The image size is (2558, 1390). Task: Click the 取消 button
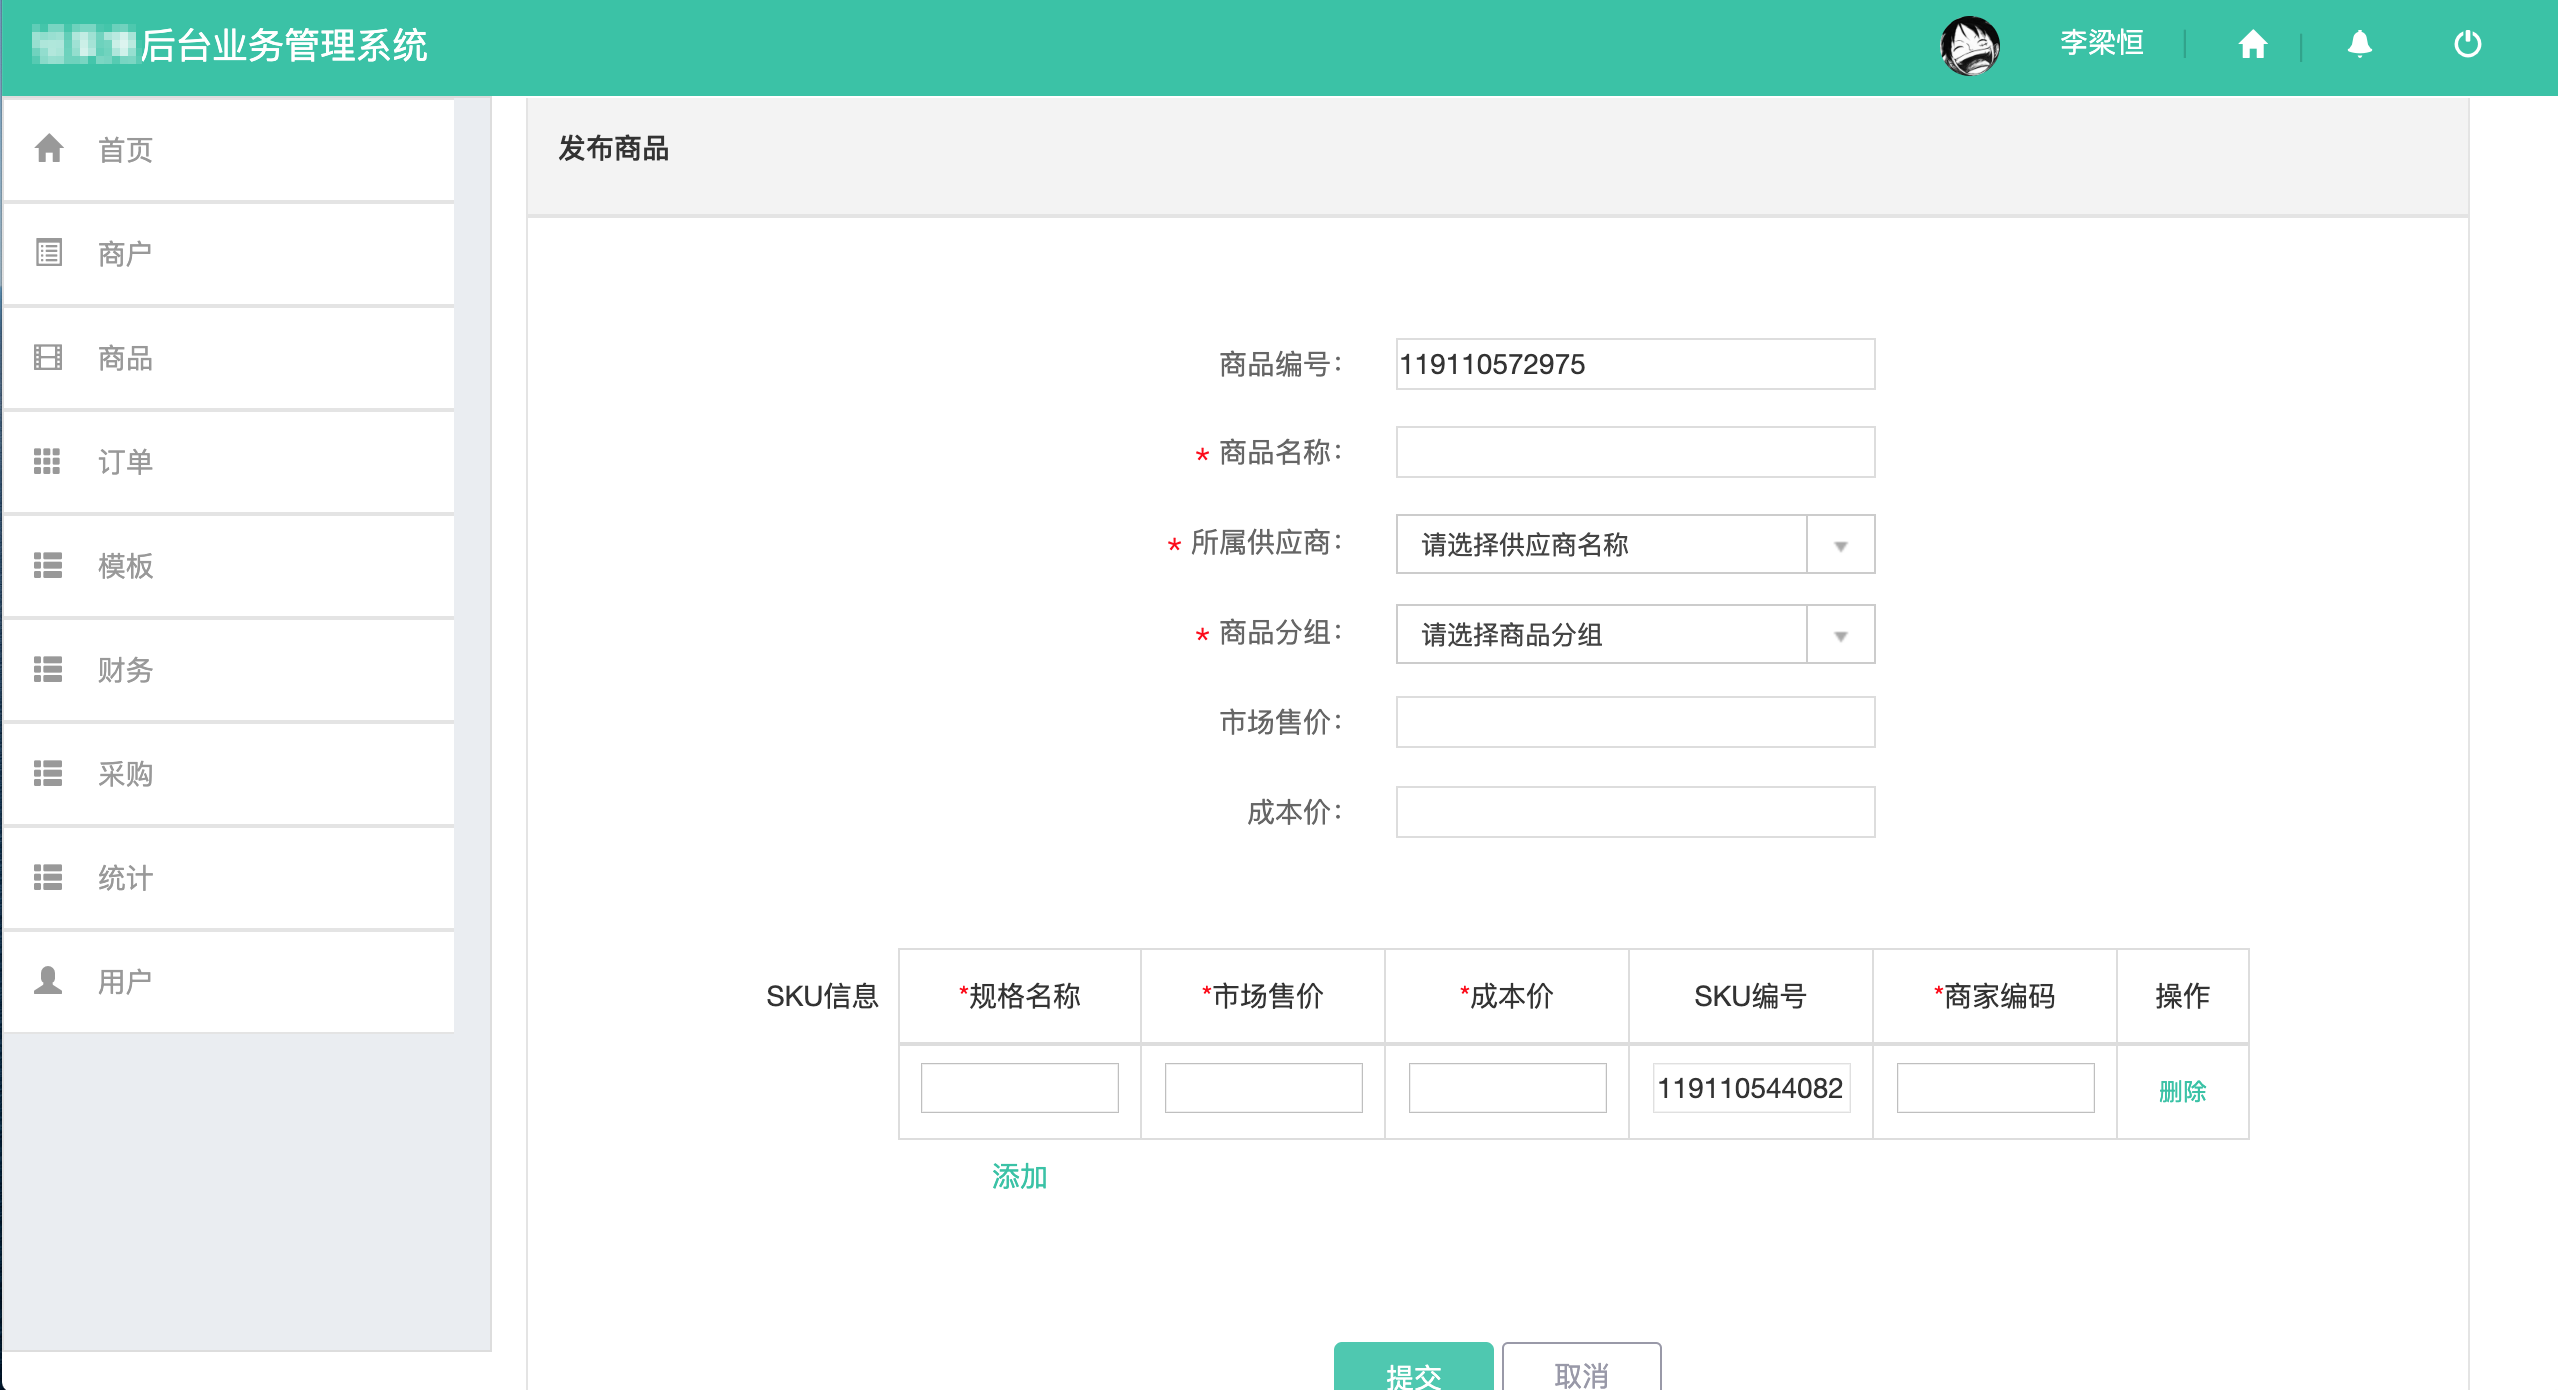[1581, 1367]
